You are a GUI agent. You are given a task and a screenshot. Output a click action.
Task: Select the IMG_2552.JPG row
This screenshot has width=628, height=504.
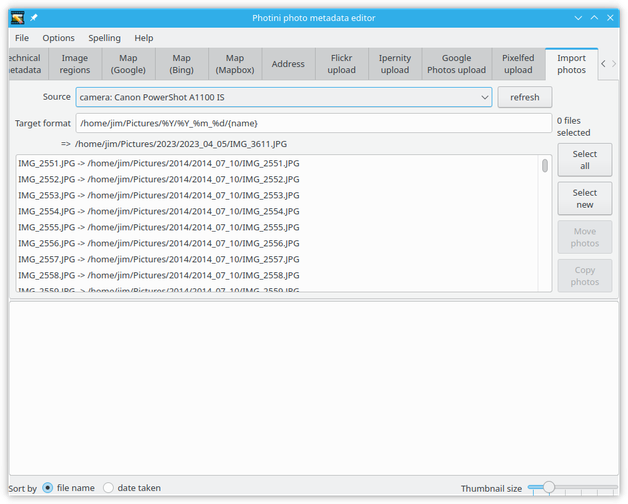[278, 179]
